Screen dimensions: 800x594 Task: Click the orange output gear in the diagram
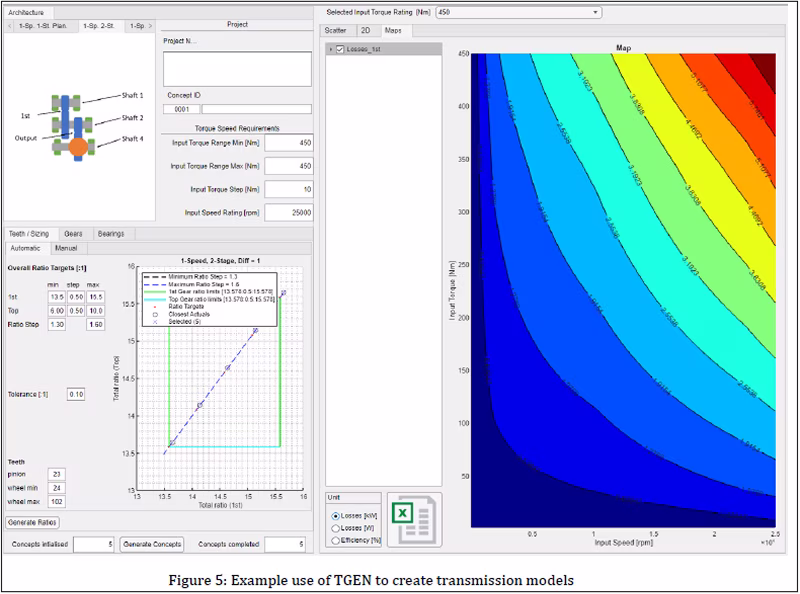(x=78, y=147)
